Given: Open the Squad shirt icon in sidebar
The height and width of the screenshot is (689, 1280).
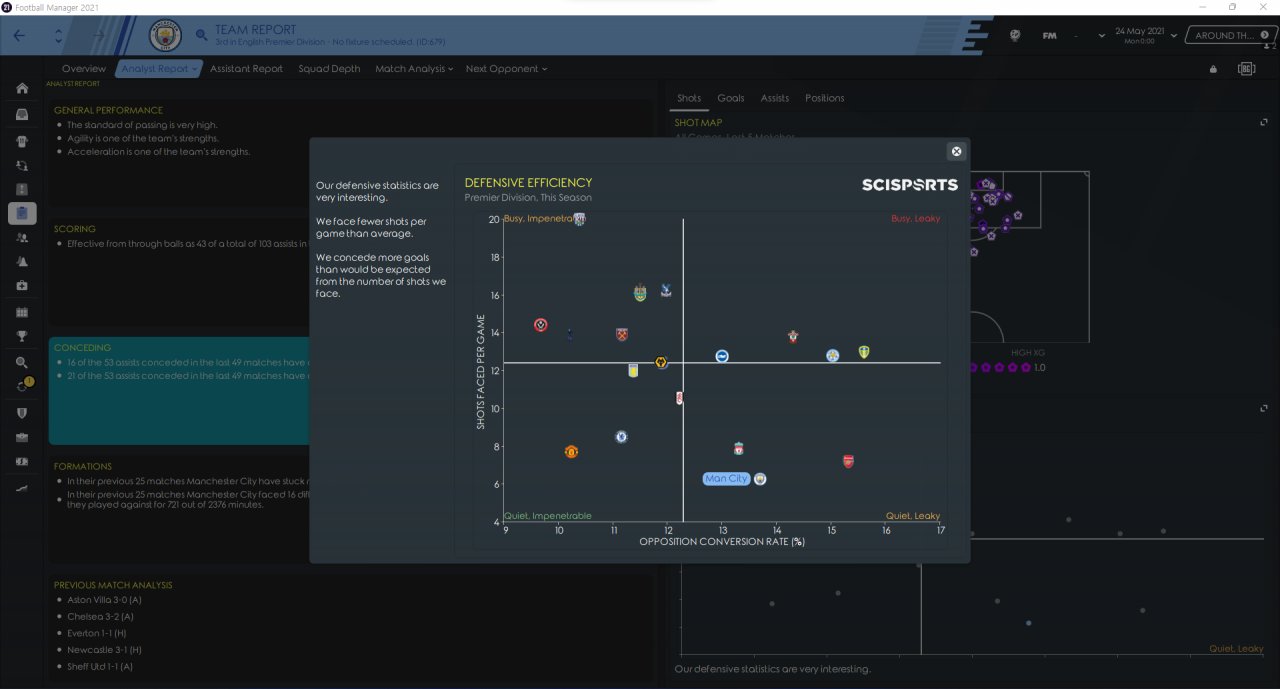Looking at the screenshot, I should tap(22, 139).
